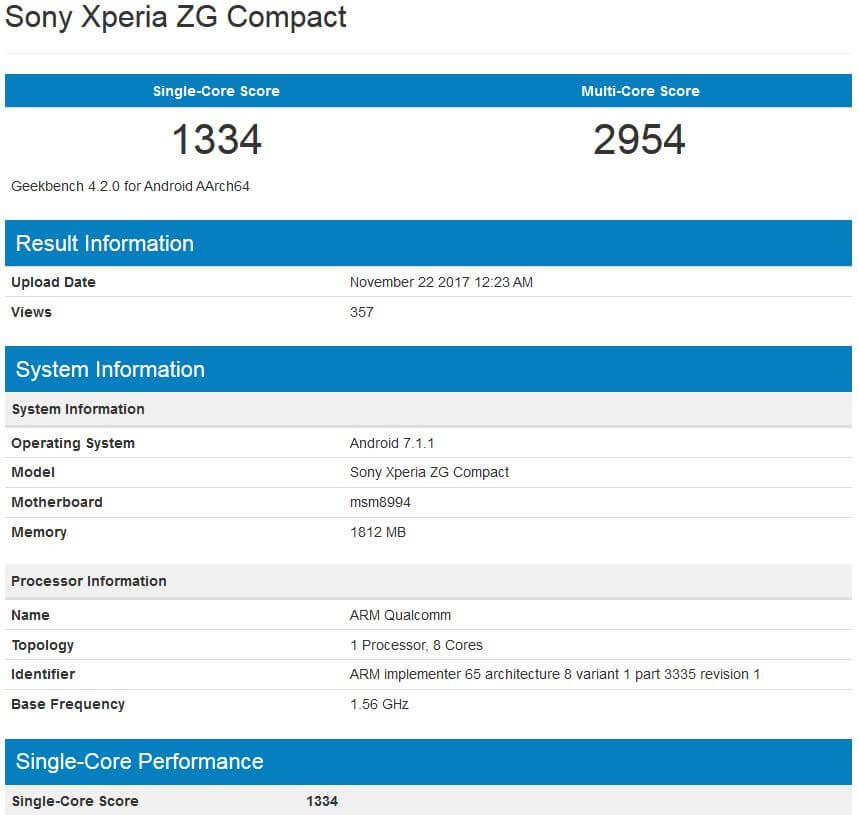Image resolution: width=858 pixels, height=815 pixels.
Task: Select the Upload Date label
Action: [x=53, y=282]
